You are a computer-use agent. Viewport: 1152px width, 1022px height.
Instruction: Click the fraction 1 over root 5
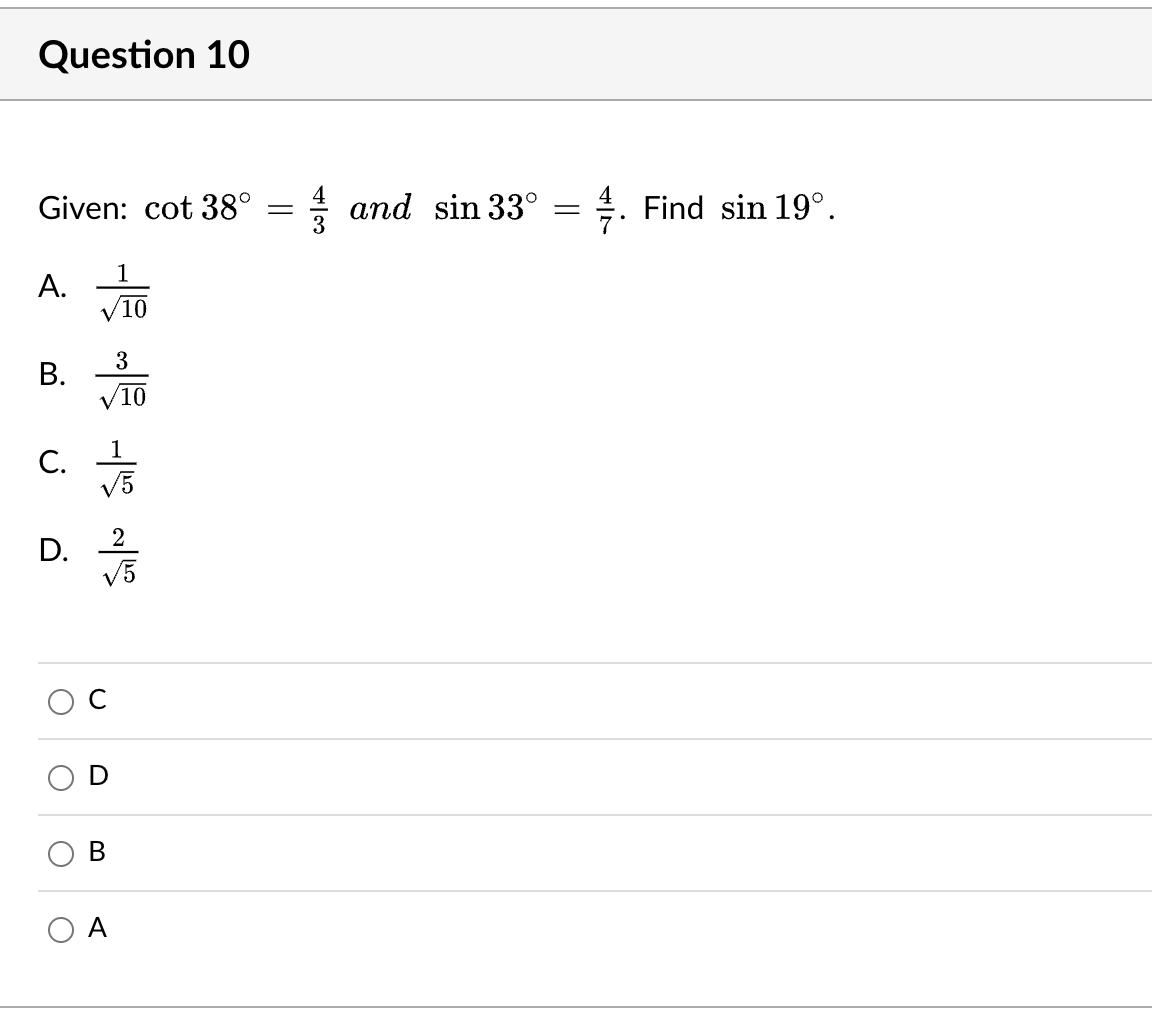pos(120,467)
